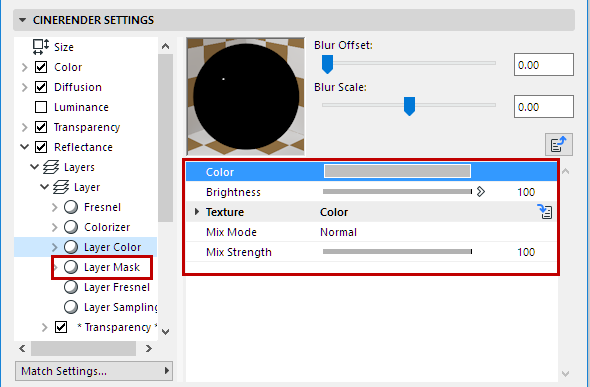Select the Size channel
This screenshot has width=590, height=387.
[x=64, y=47]
